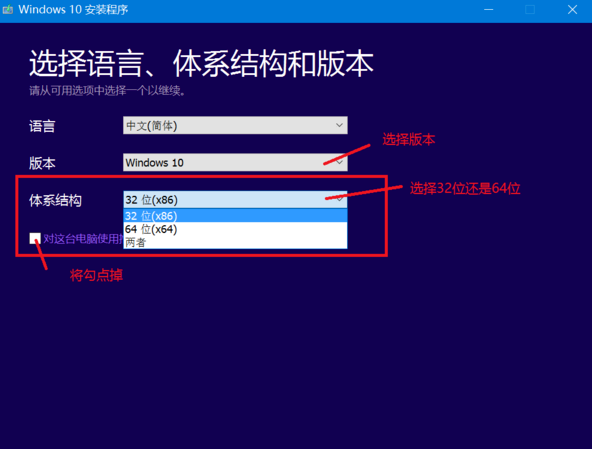This screenshot has height=450, width=592.
Task: Click the 选择语言、体系结构和版本 heading
Action: tap(201, 63)
